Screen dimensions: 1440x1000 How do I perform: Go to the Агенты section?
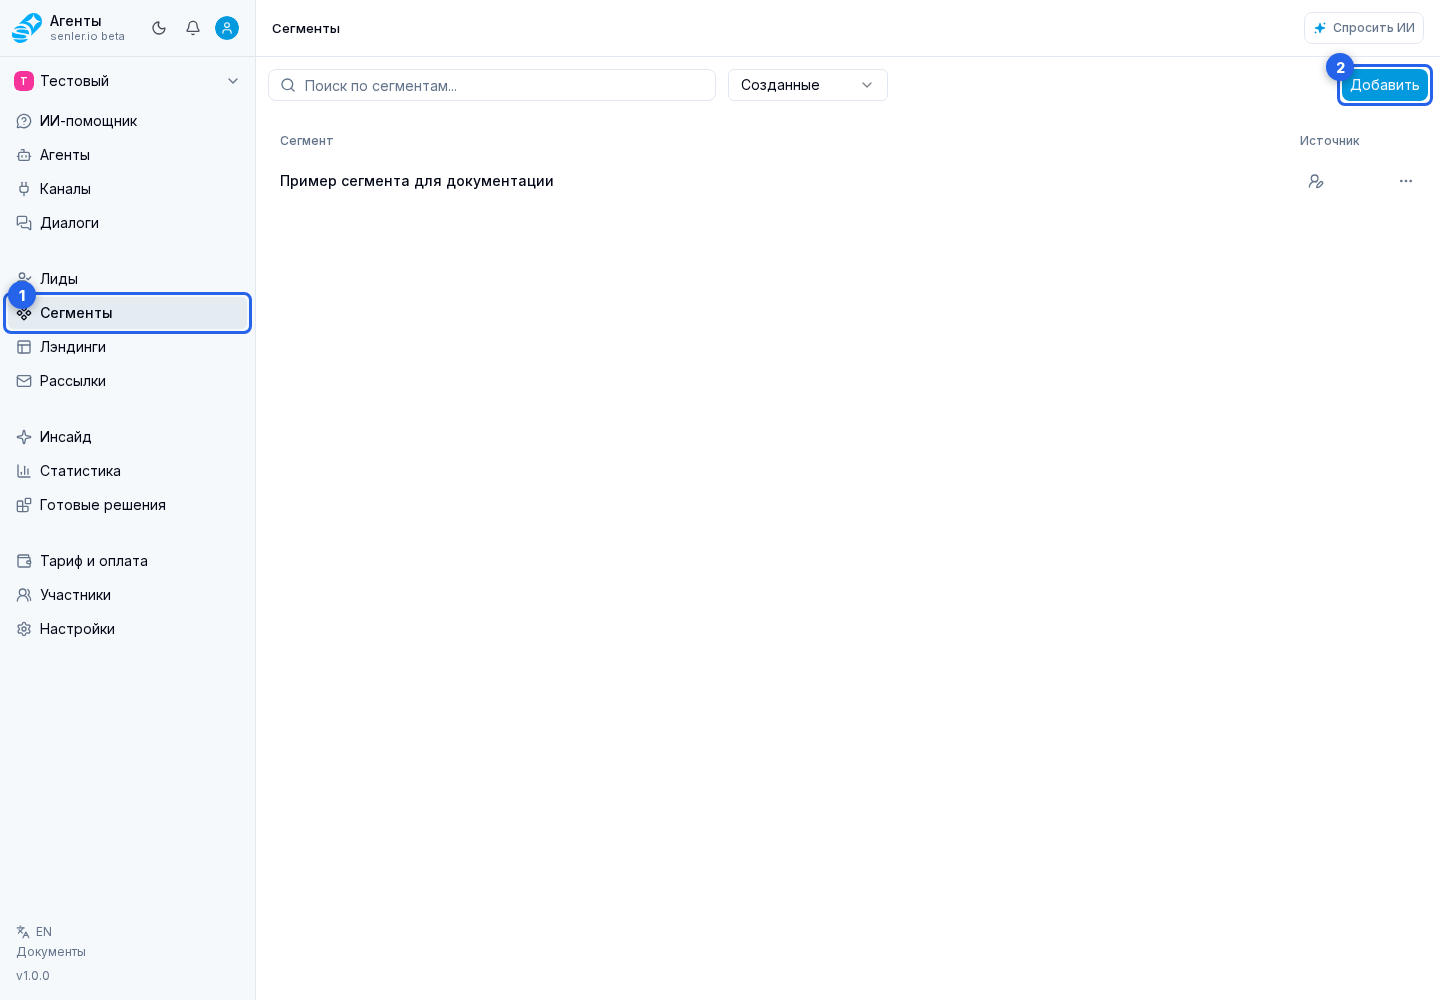point(127,155)
